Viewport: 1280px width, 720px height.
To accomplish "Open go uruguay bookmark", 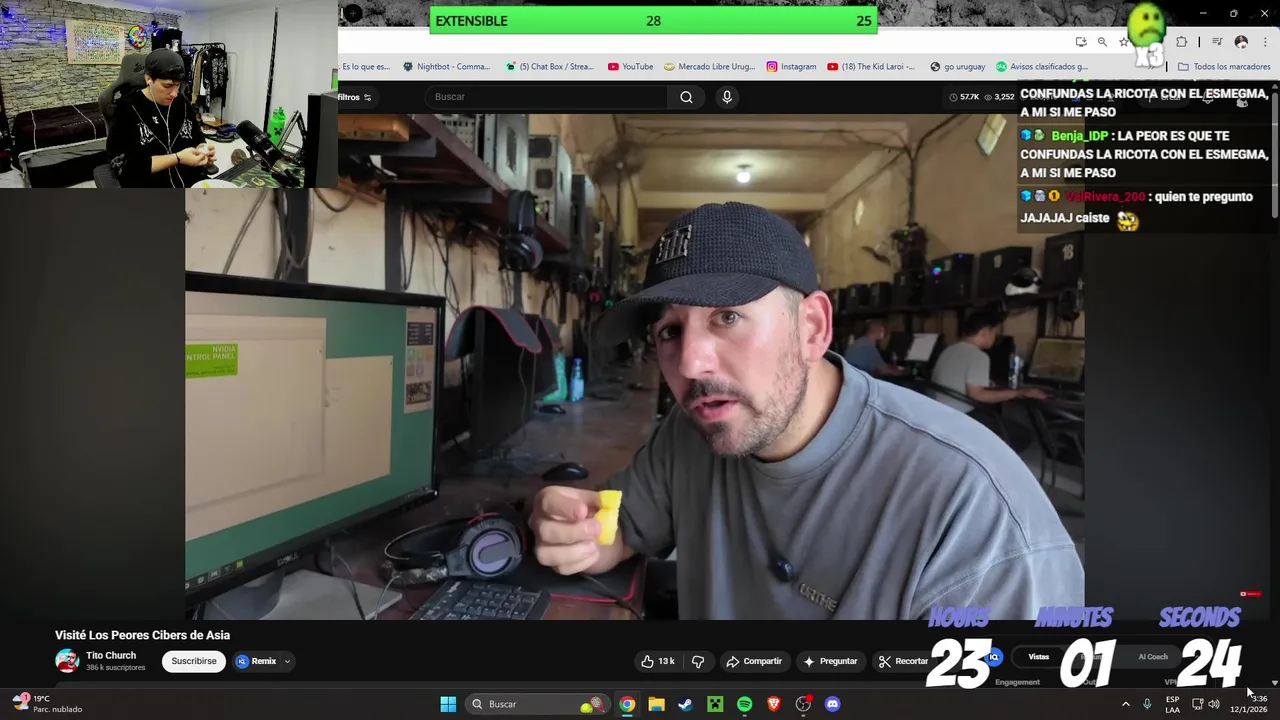I will tap(958, 67).
